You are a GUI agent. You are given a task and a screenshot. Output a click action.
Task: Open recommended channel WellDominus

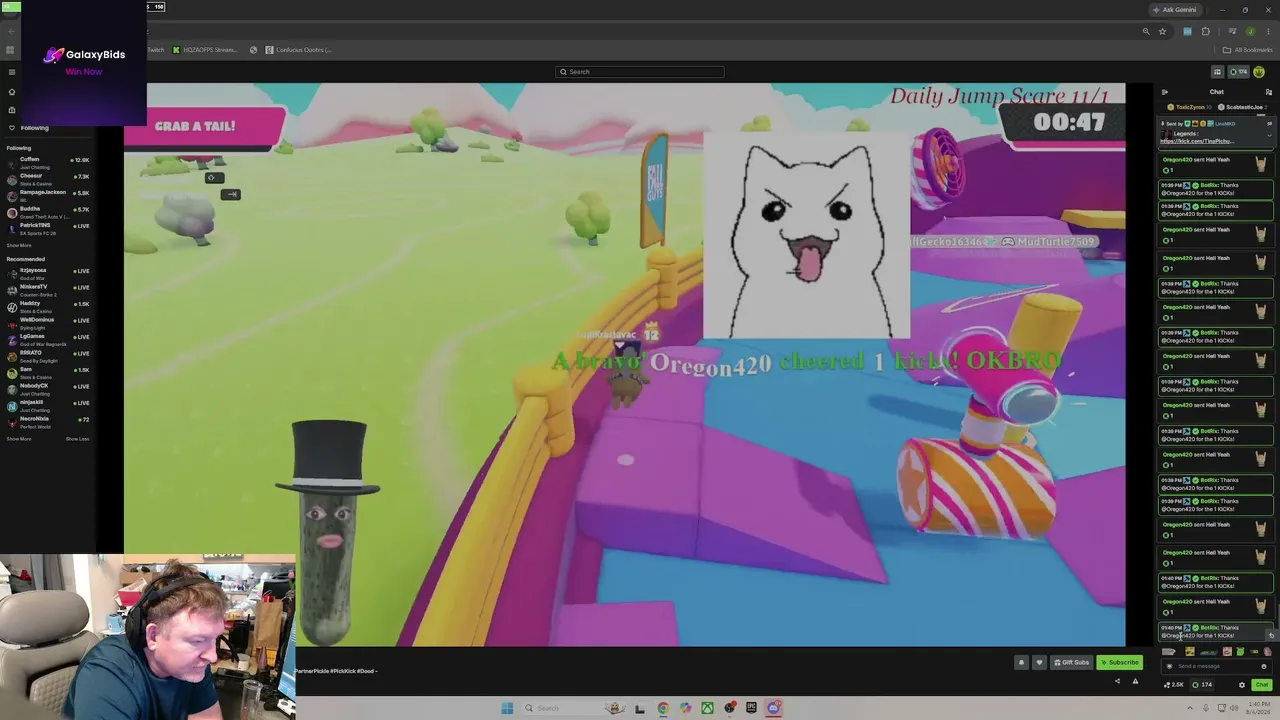point(48,322)
